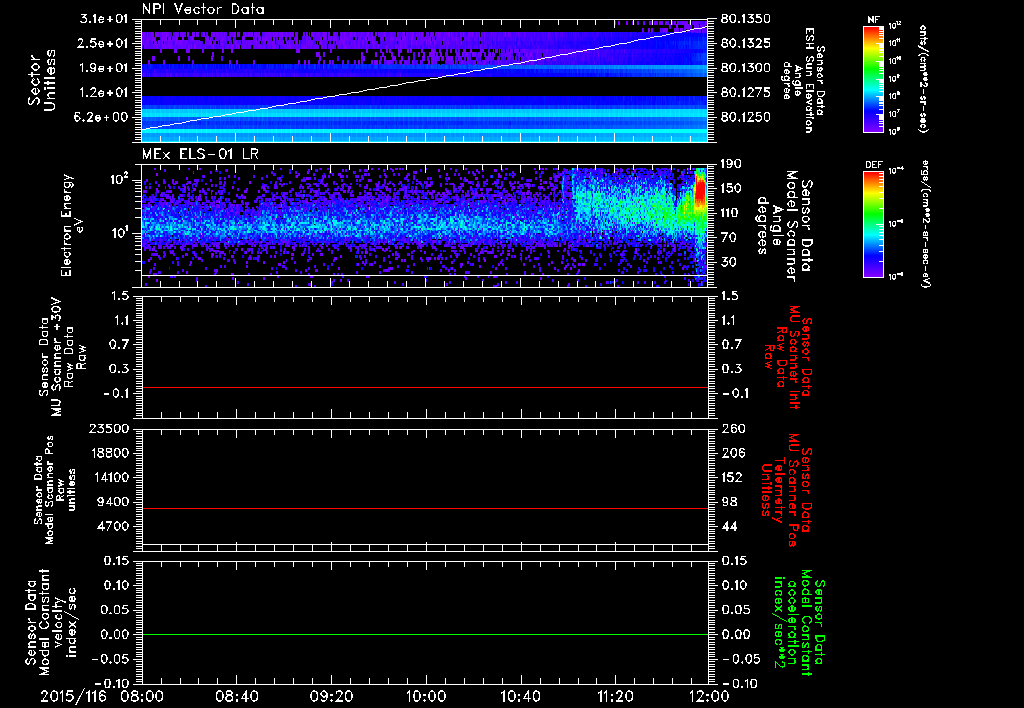Click the 18800 scanner position tick value

[x=109, y=453]
